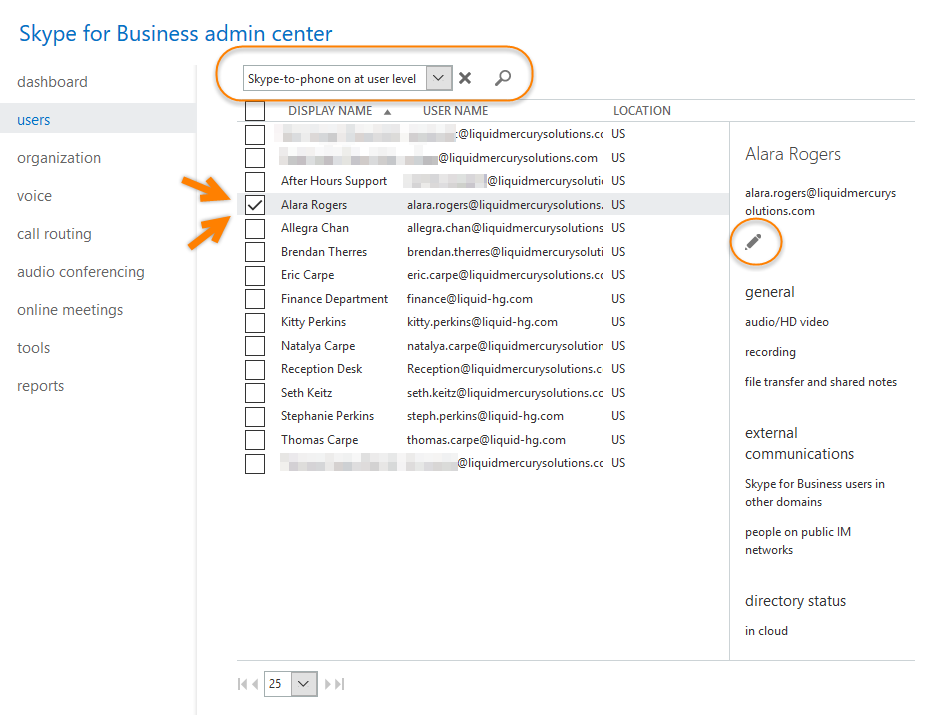Open the filter dropdown arrow

coord(439,78)
